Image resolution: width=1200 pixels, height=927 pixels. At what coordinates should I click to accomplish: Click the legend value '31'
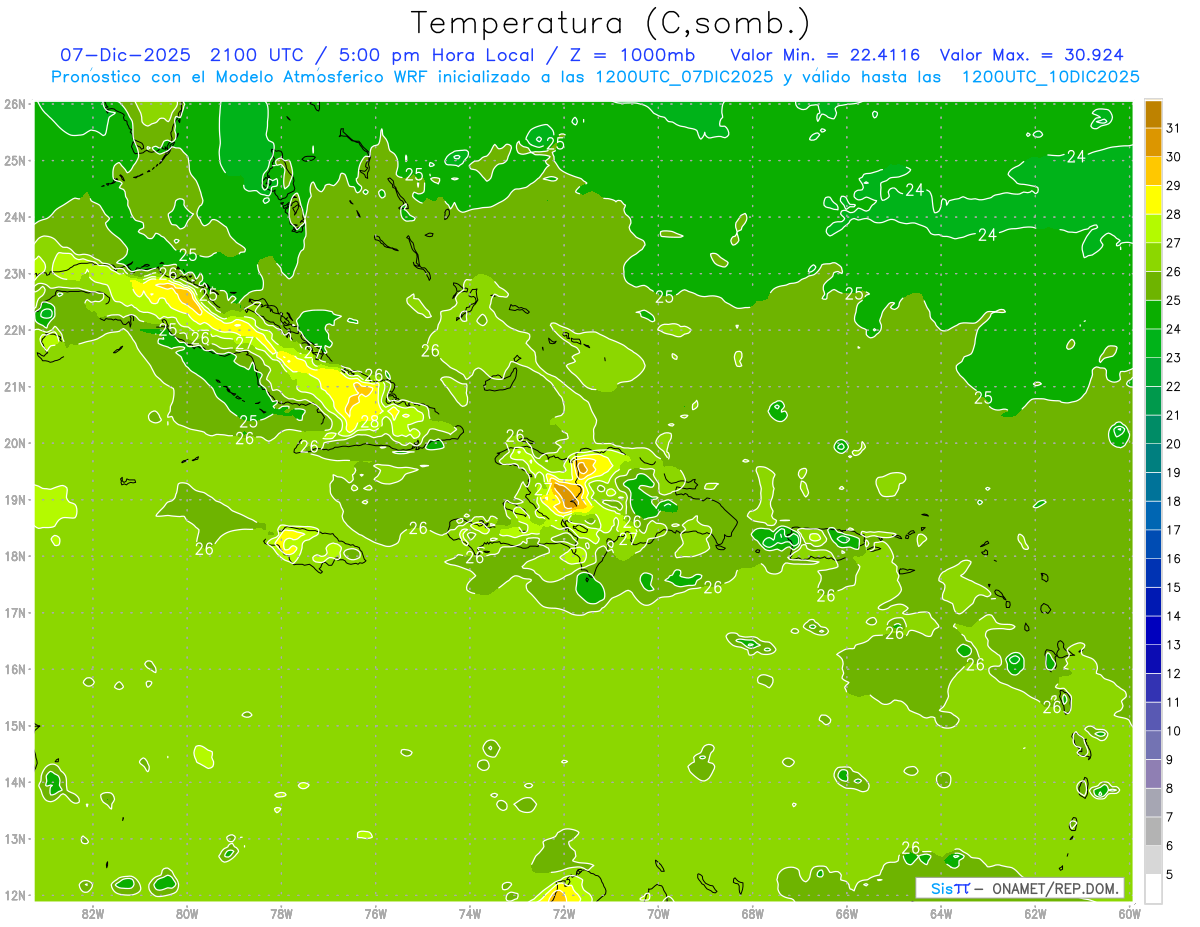tap(1173, 128)
